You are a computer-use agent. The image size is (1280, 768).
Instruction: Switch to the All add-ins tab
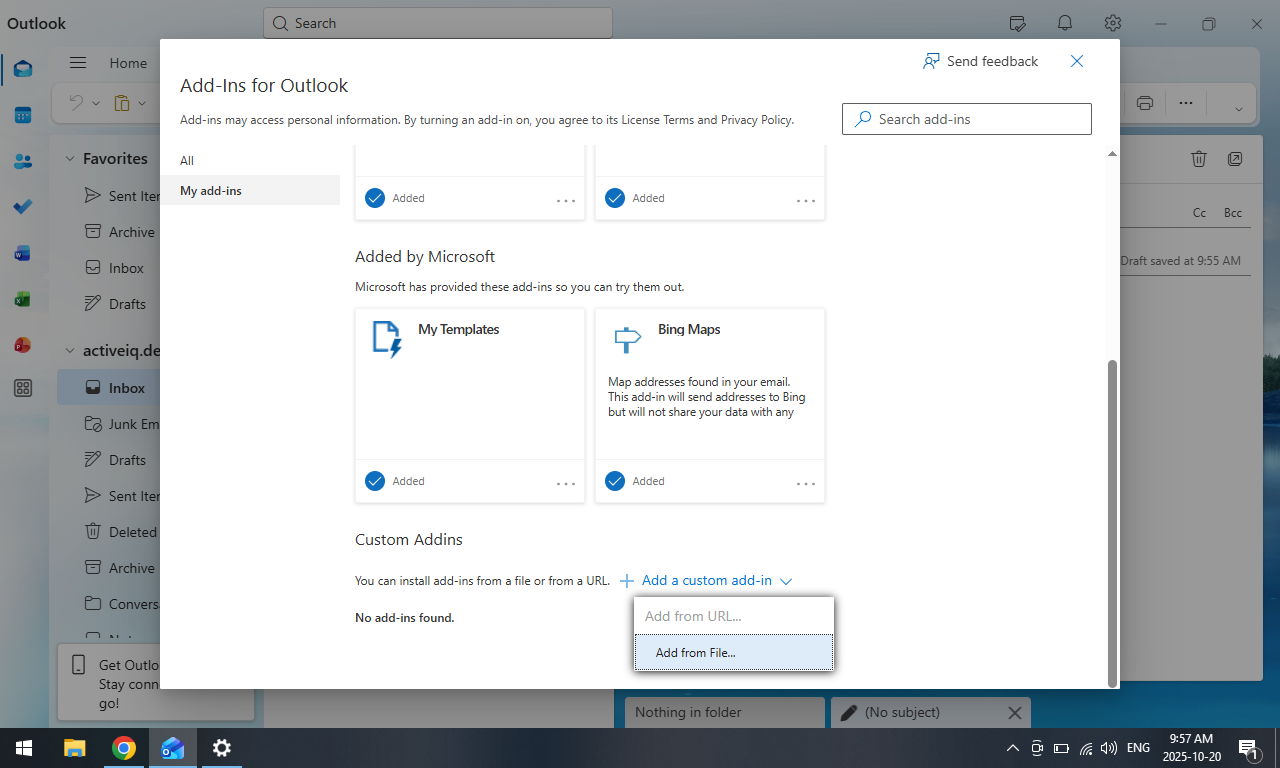pyautogui.click(x=187, y=161)
